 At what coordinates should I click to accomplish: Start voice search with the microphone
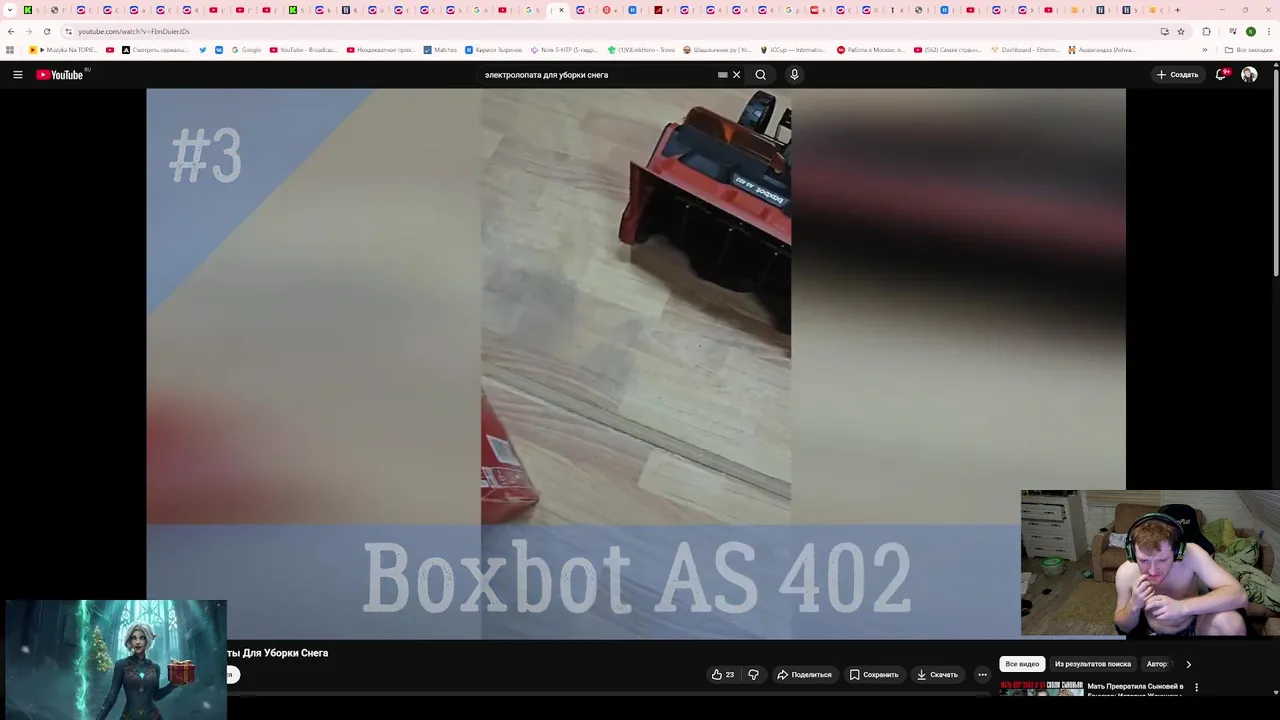tap(795, 75)
